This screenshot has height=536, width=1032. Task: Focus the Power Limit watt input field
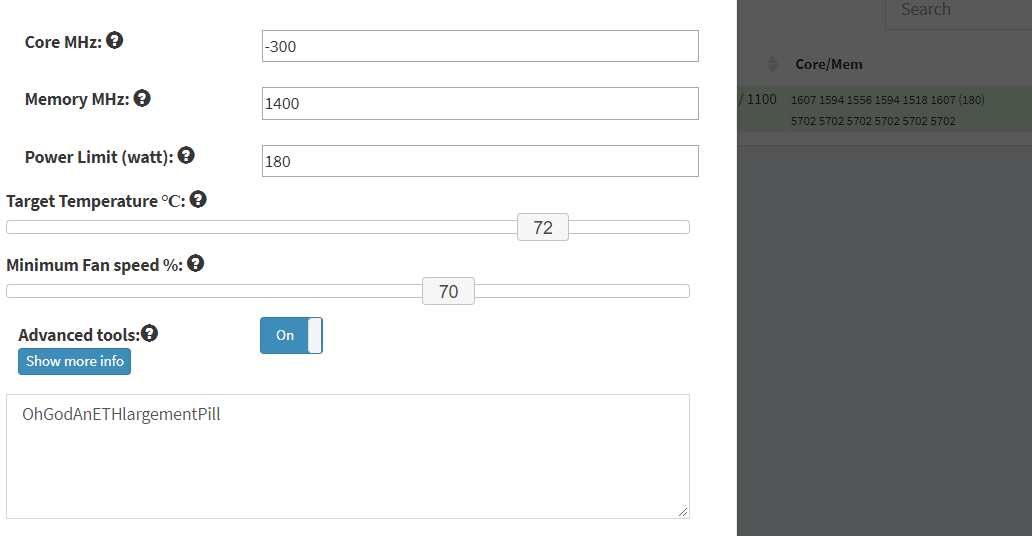coord(480,161)
